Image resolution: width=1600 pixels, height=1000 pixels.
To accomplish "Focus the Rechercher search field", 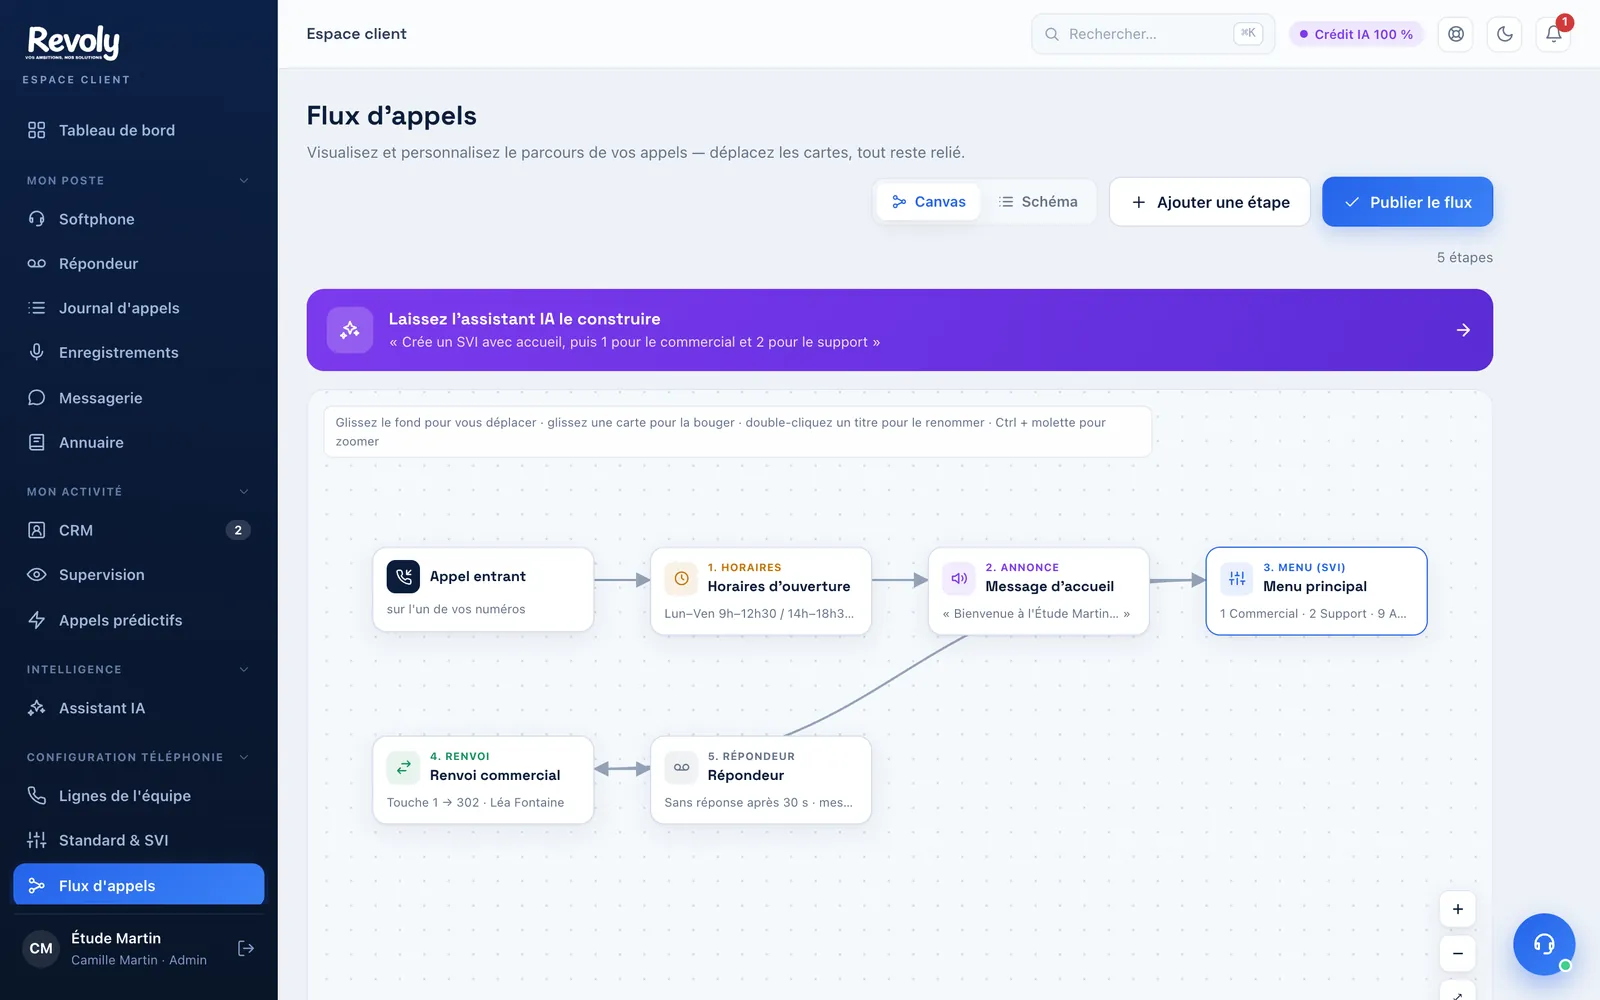I will [x=1153, y=34].
